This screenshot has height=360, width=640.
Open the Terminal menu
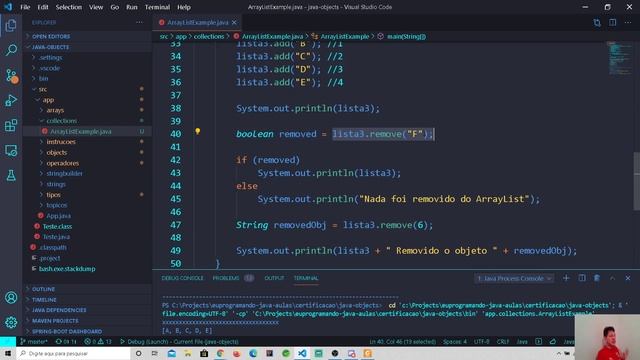point(157,7)
